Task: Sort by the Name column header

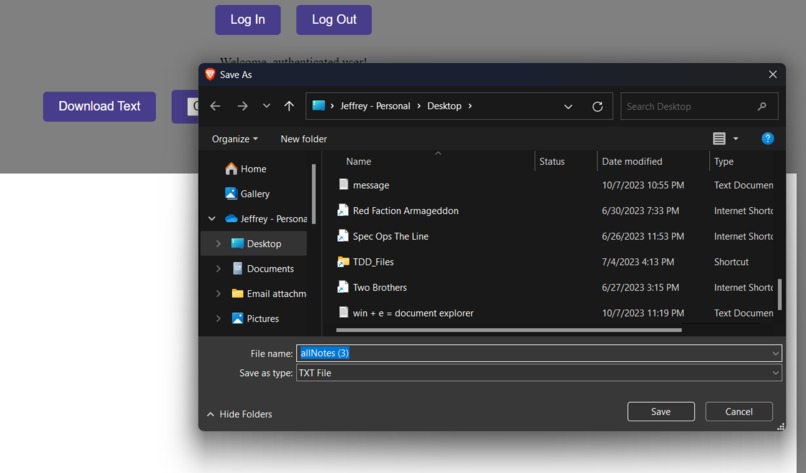Action: point(358,161)
